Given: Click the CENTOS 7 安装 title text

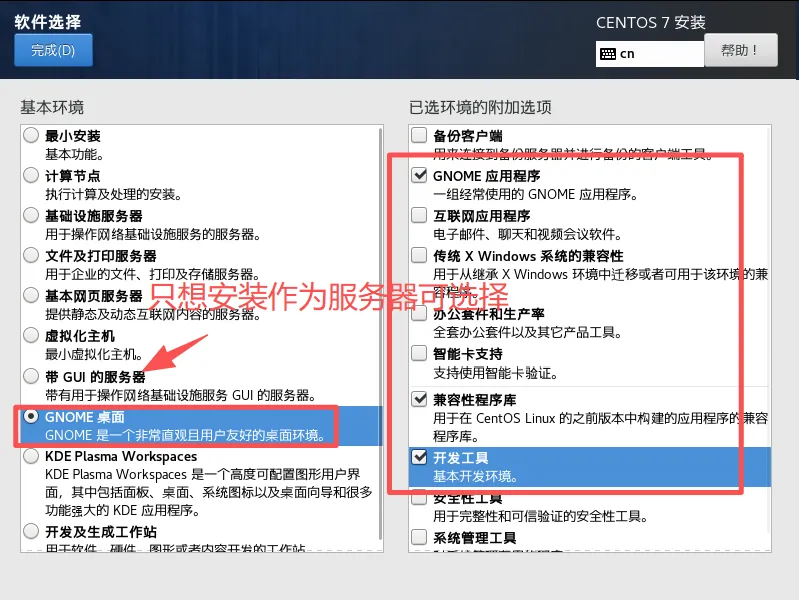Looking at the screenshot, I should click(x=651, y=22).
